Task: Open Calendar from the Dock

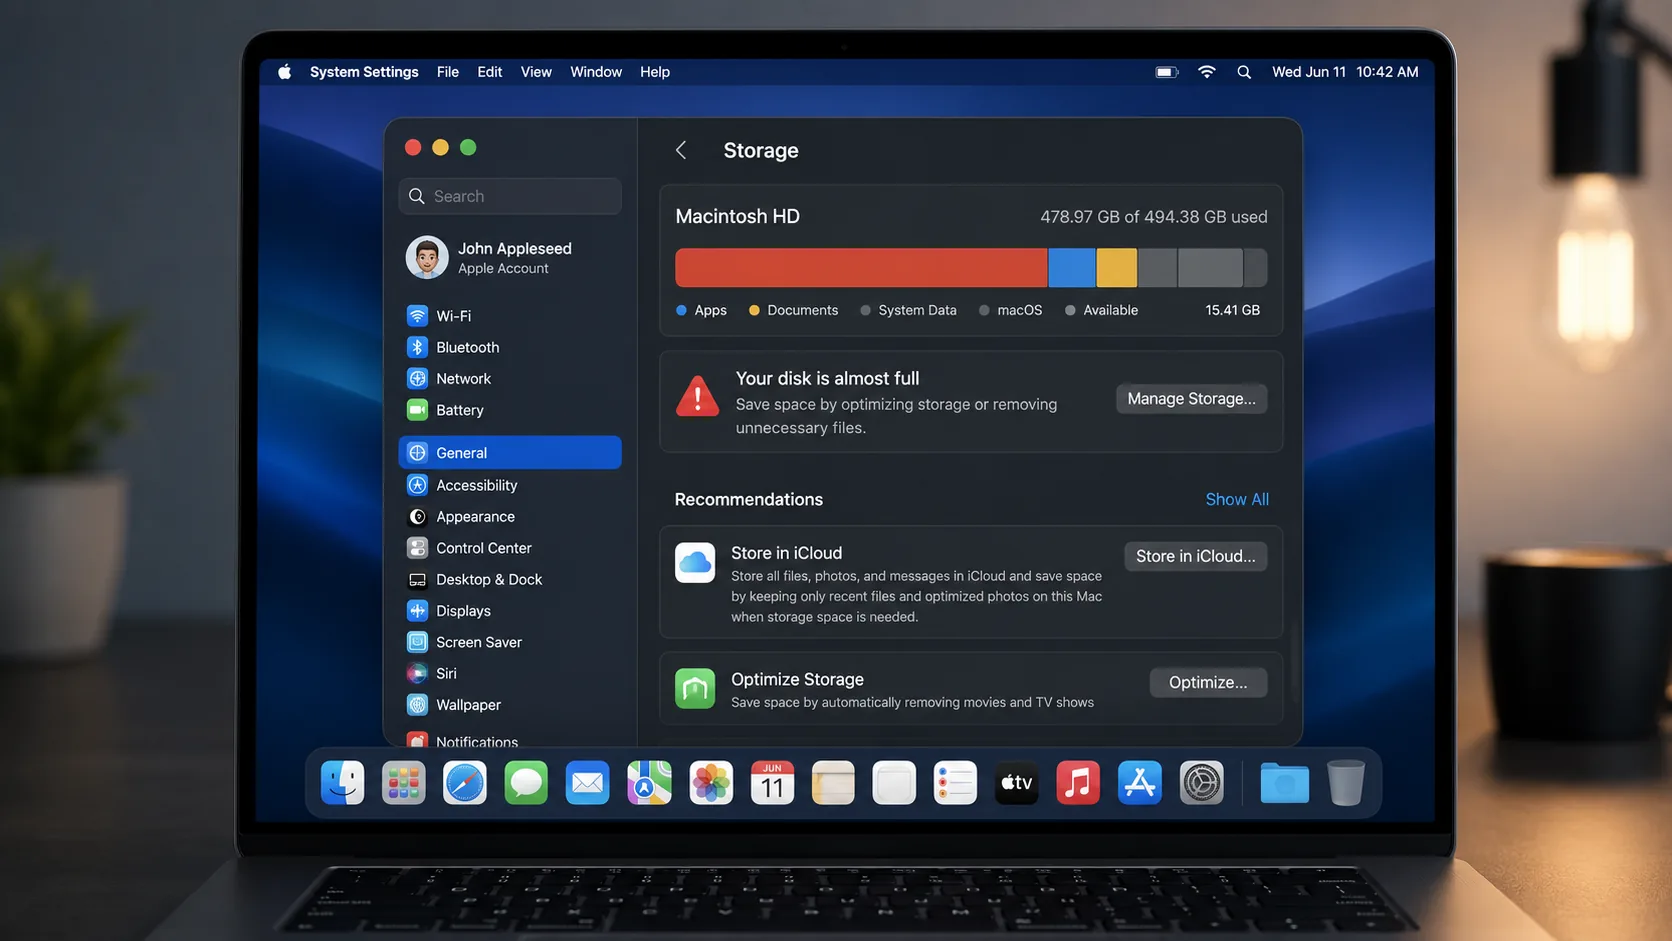Action: (772, 783)
